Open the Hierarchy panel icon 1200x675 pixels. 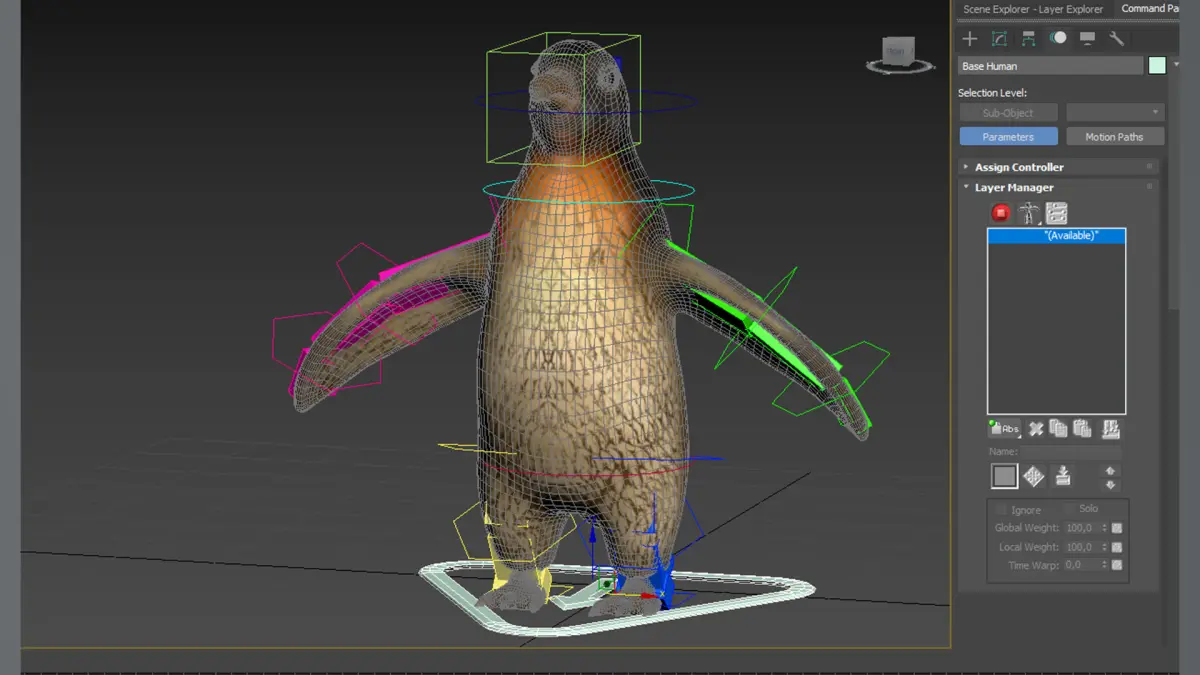coord(1028,39)
